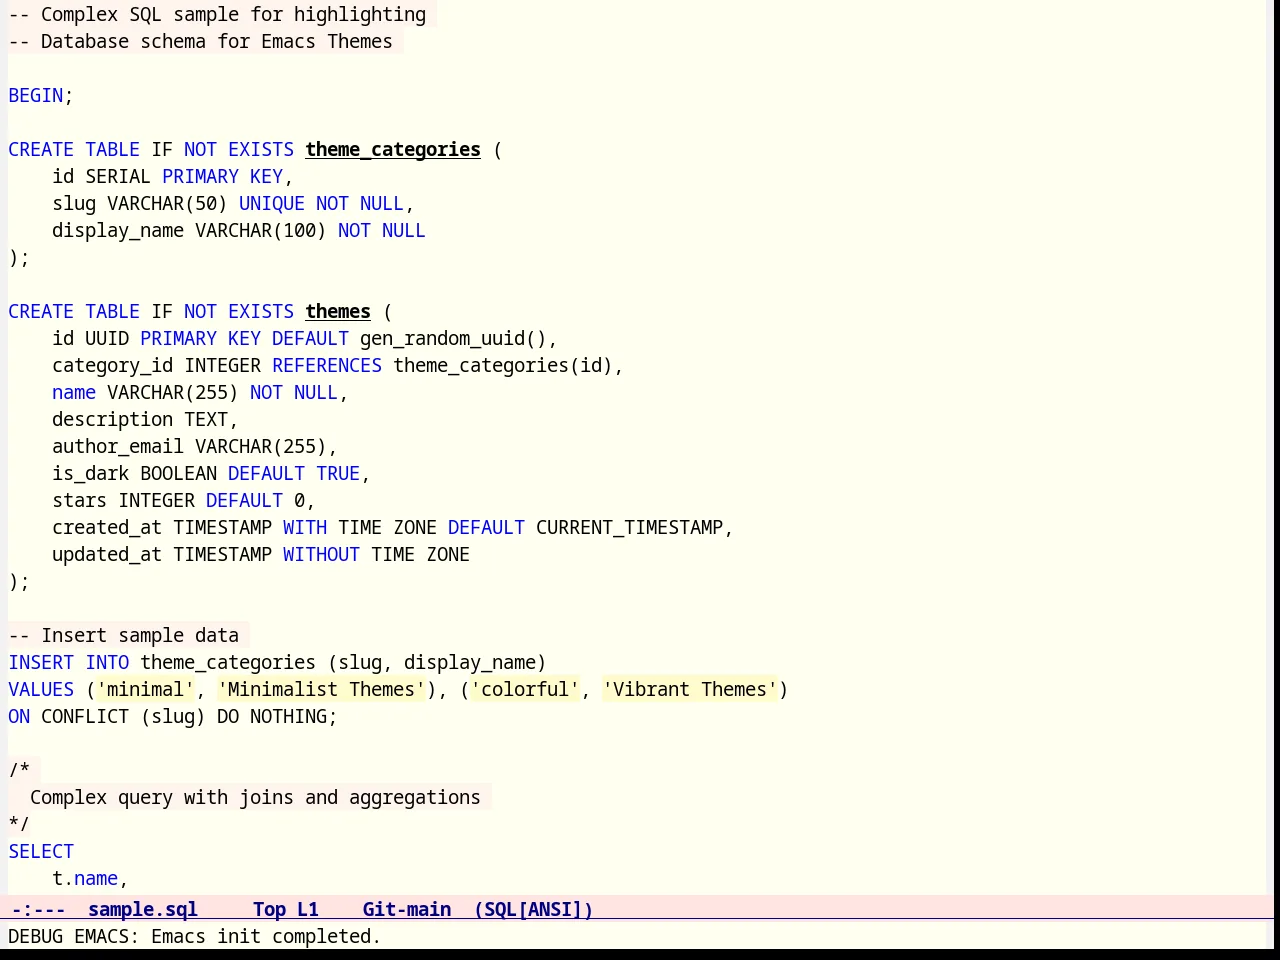Click 'WITH' keyword on created_at line
1280x960 pixels.
305,527
